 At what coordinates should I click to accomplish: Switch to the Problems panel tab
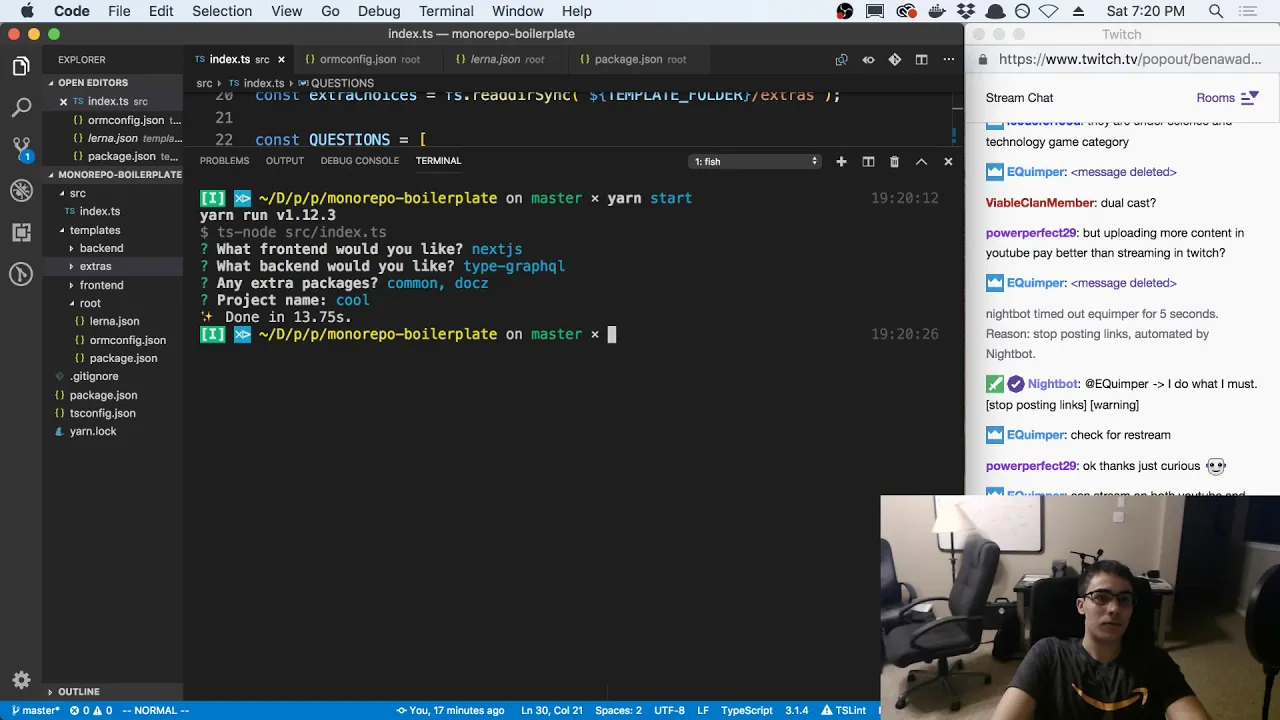[224, 161]
